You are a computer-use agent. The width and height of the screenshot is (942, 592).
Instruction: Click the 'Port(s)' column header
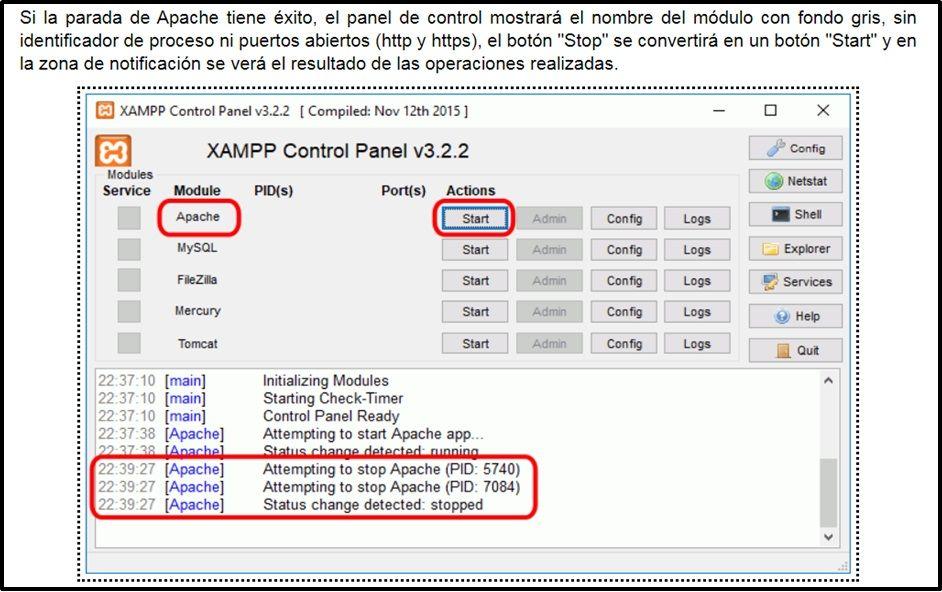pyautogui.click(x=404, y=191)
